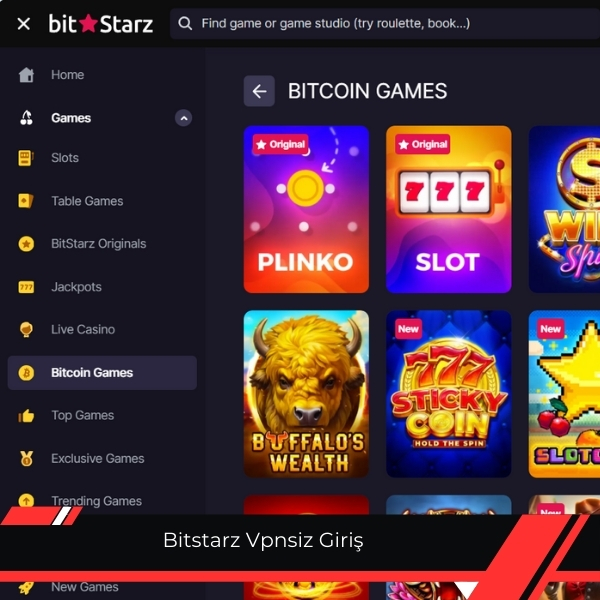Click the search magnifier icon
The image size is (600, 600).
click(x=185, y=23)
